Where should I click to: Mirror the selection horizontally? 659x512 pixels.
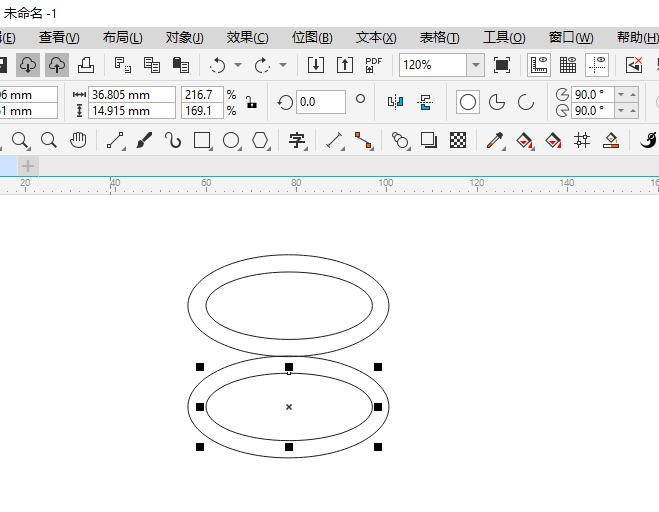(x=395, y=102)
